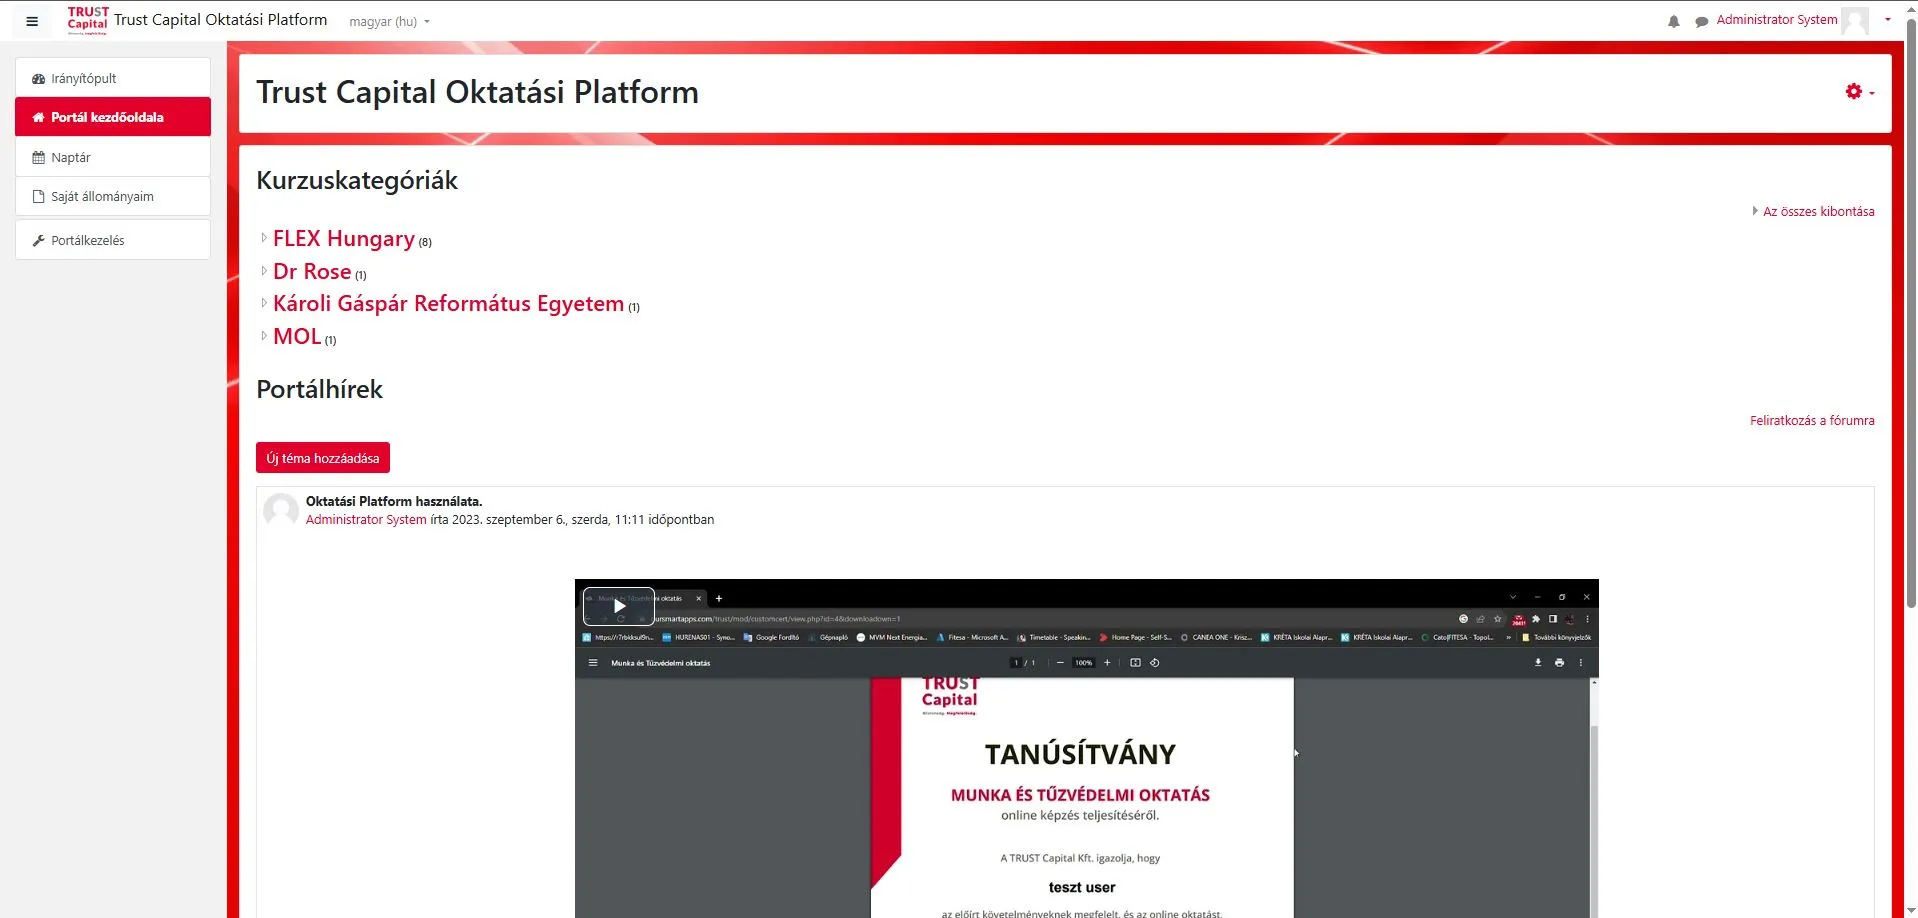Open Károli Gáspár Református Egyetem category
The height and width of the screenshot is (918, 1918).
[448, 304]
